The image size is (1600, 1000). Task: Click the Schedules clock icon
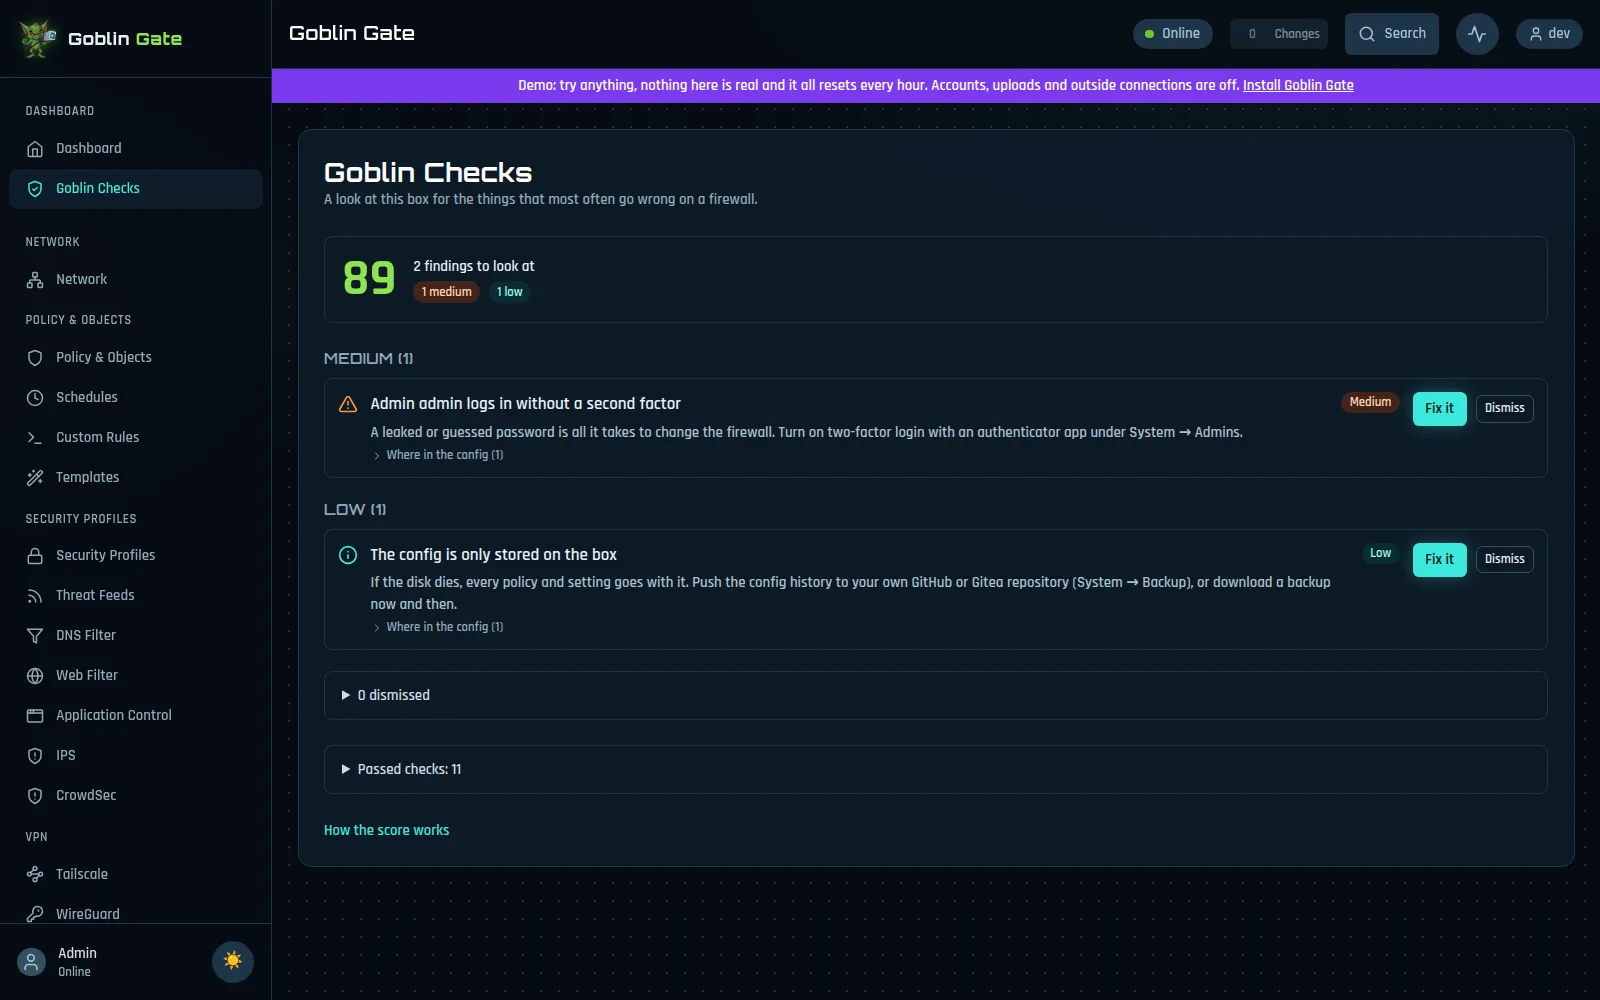(35, 398)
